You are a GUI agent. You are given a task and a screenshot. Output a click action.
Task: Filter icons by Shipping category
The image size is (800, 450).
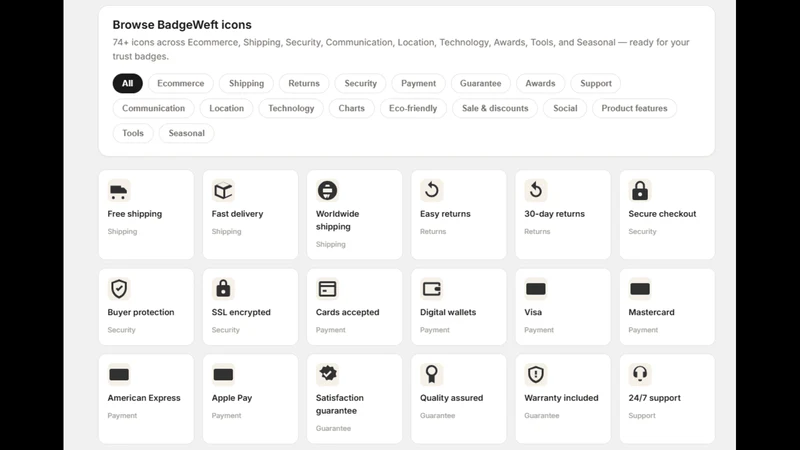click(246, 83)
